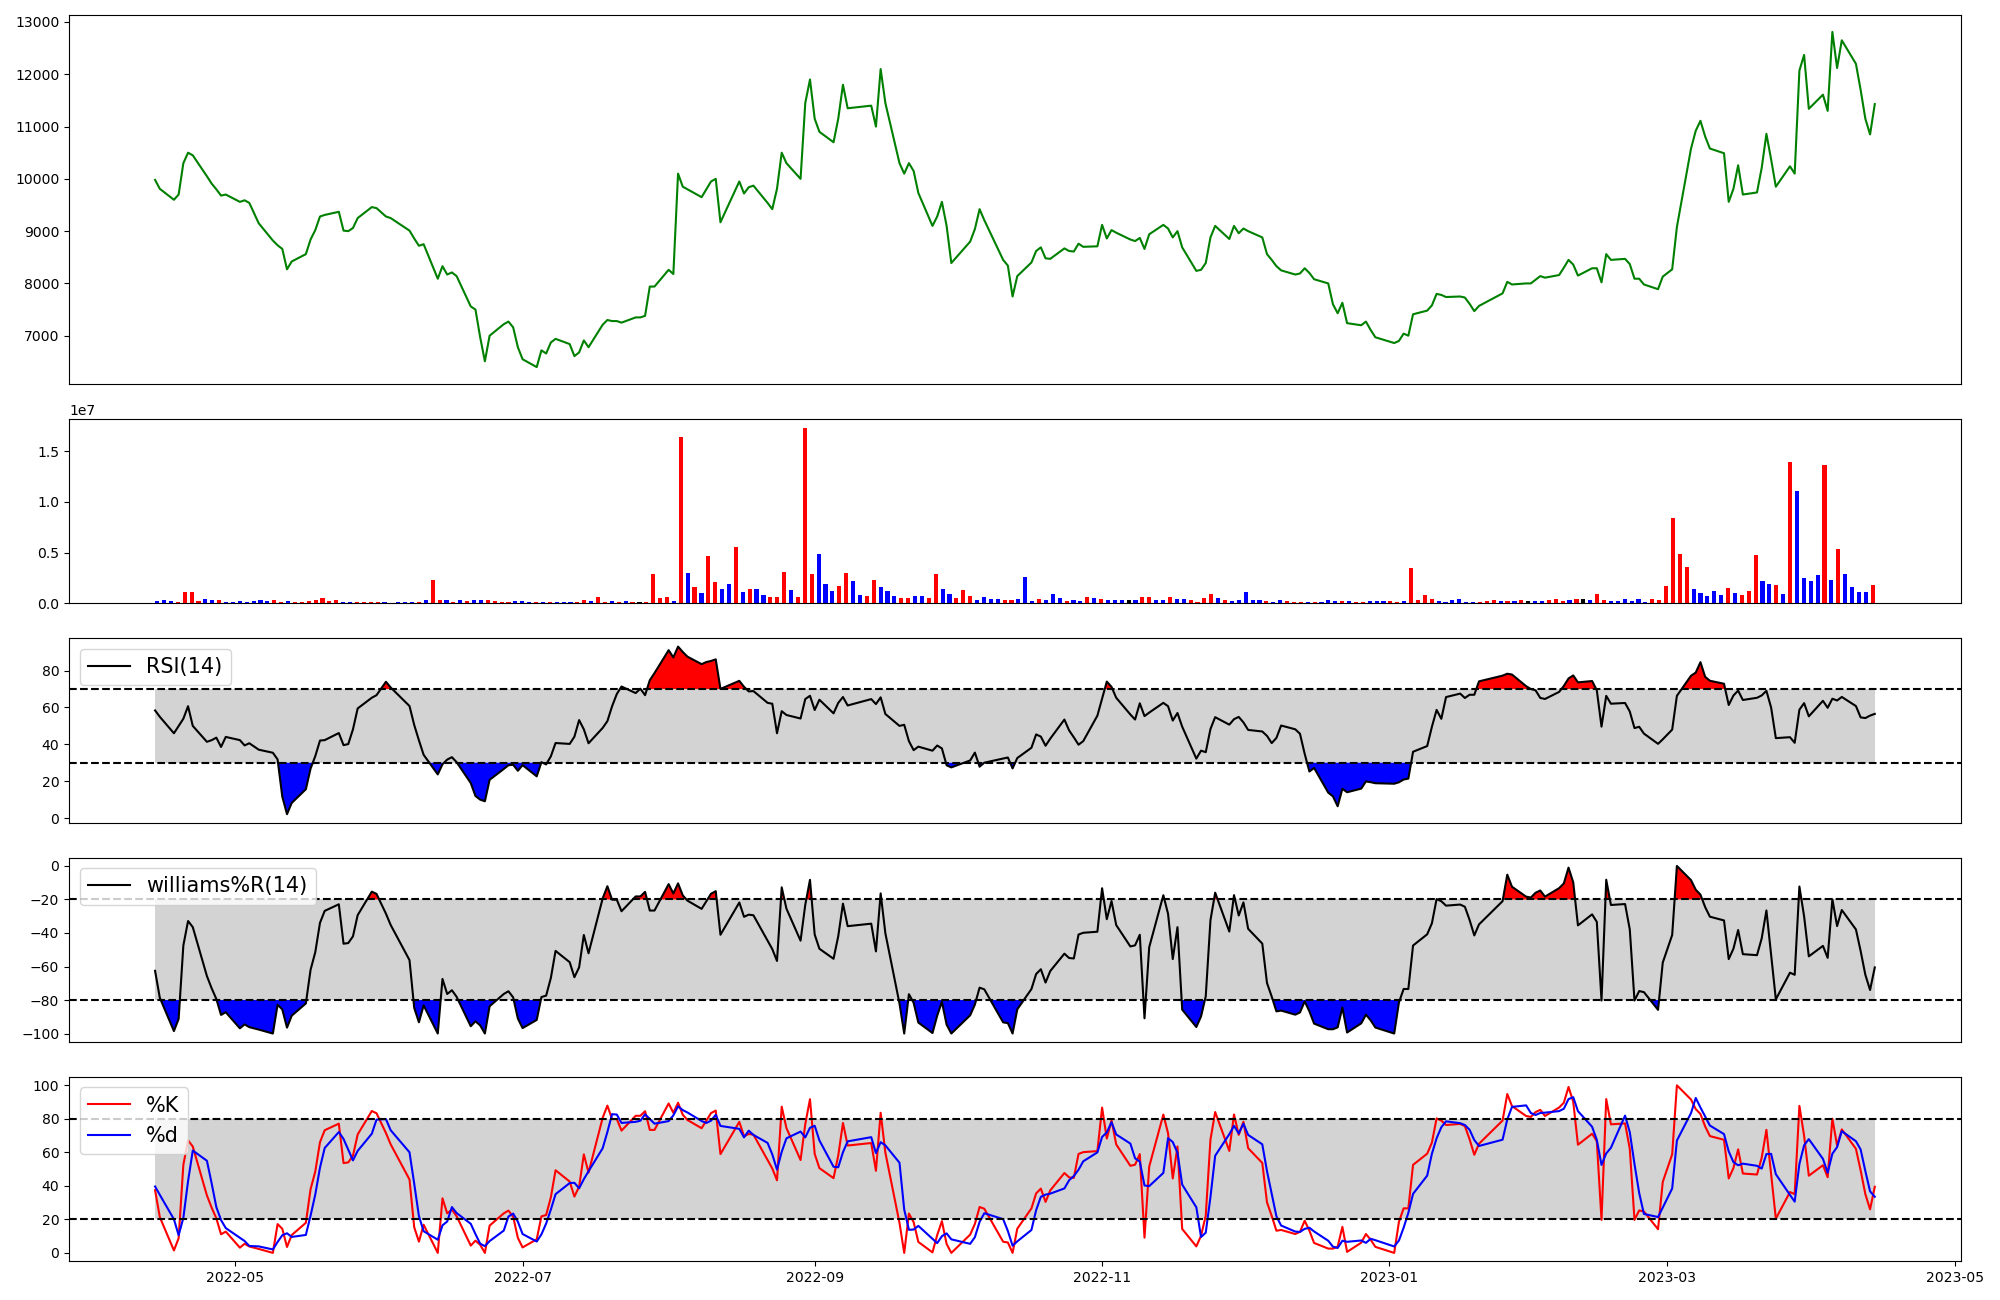The width and height of the screenshot is (2000, 1300).
Task: Click the red %K legend line sample
Action: 110,1105
